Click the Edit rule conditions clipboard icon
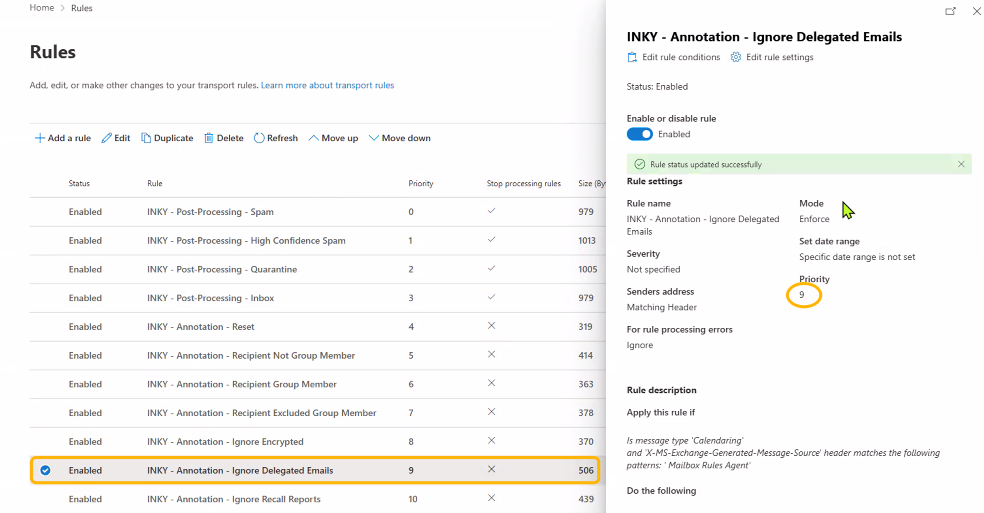984x513 pixels. coord(632,57)
